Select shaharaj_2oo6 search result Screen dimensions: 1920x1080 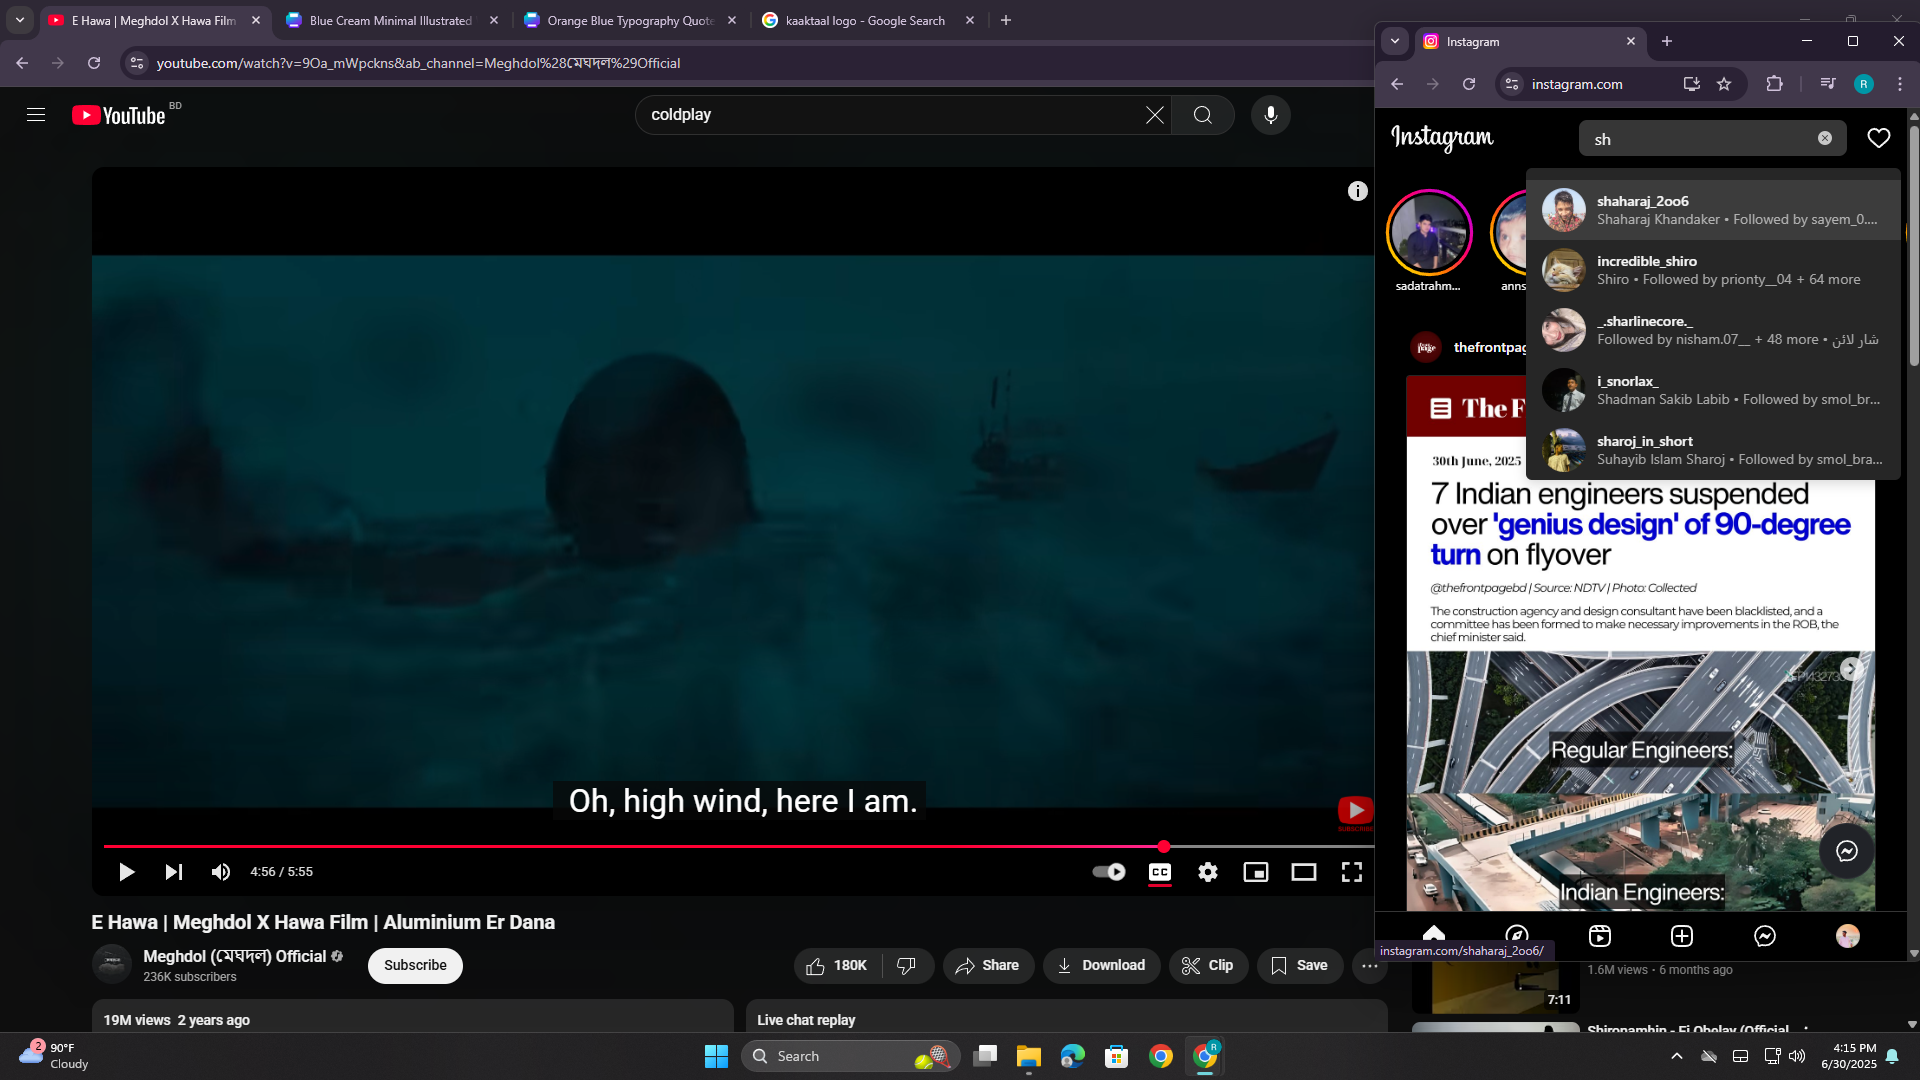pyautogui.click(x=1713, y=210)
